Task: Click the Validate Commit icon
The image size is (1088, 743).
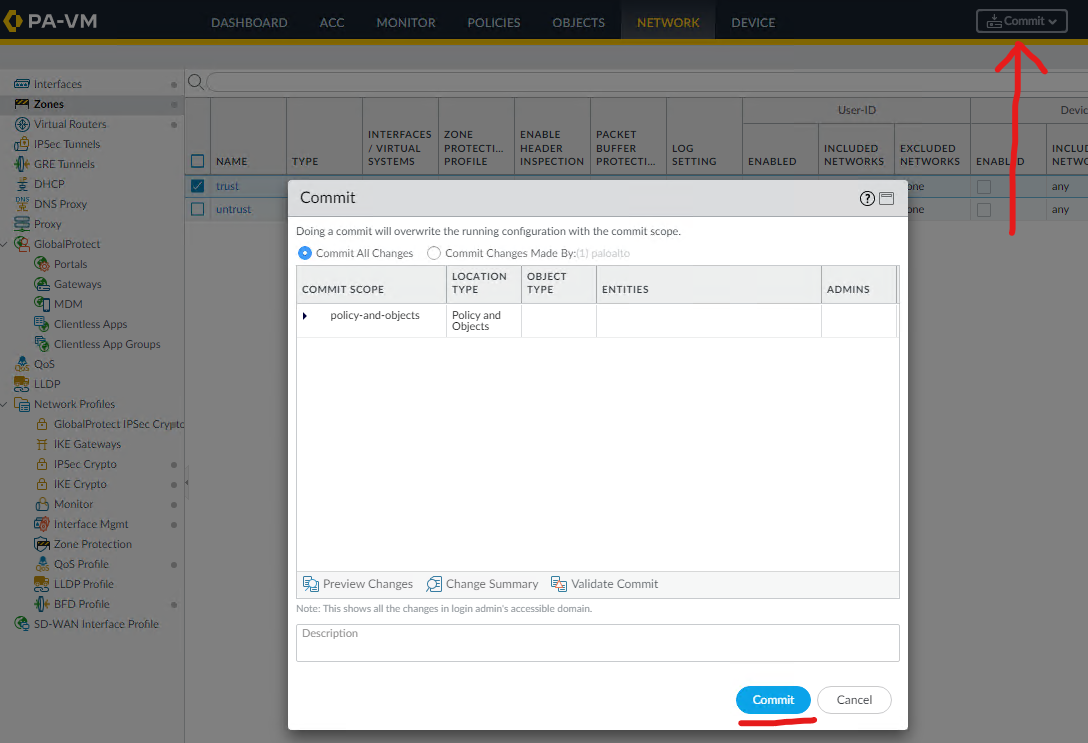Action: tap(559, 584)
